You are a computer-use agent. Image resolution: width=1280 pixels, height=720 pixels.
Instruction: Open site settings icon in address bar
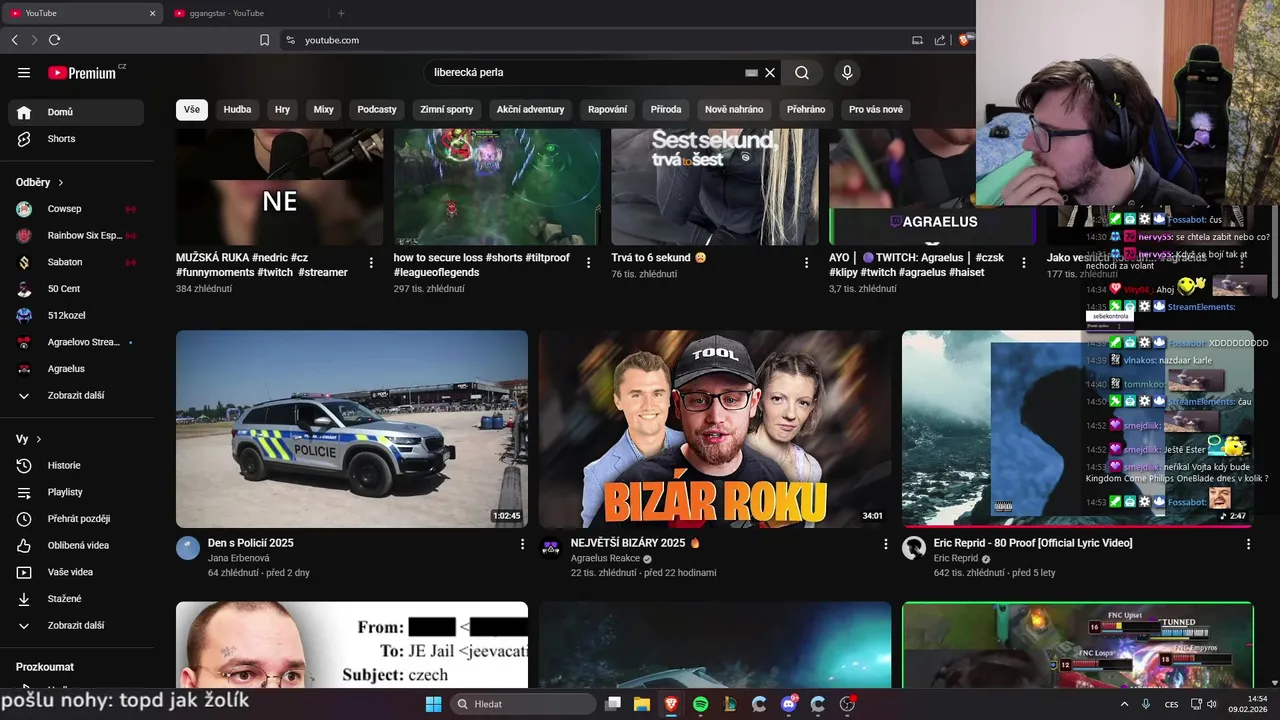290,40
